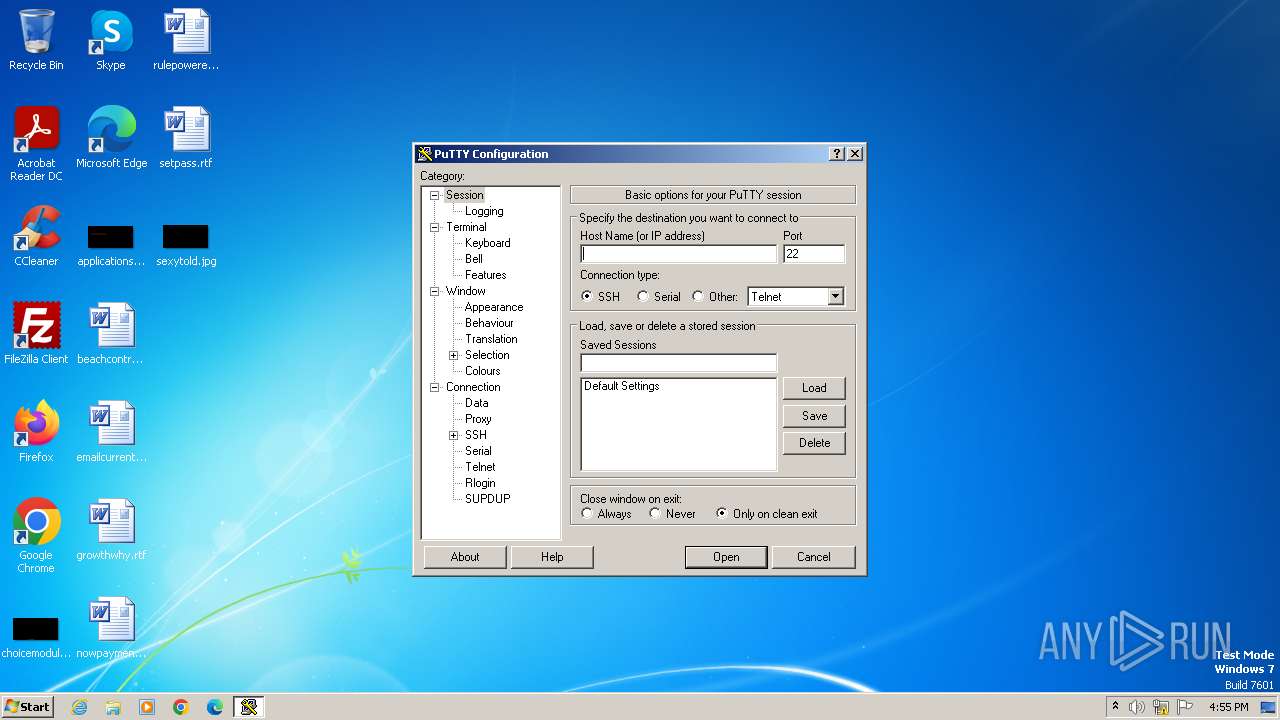Screen dimensions: 1280x720
Task: Click the Cancel button
Action: 814,557
